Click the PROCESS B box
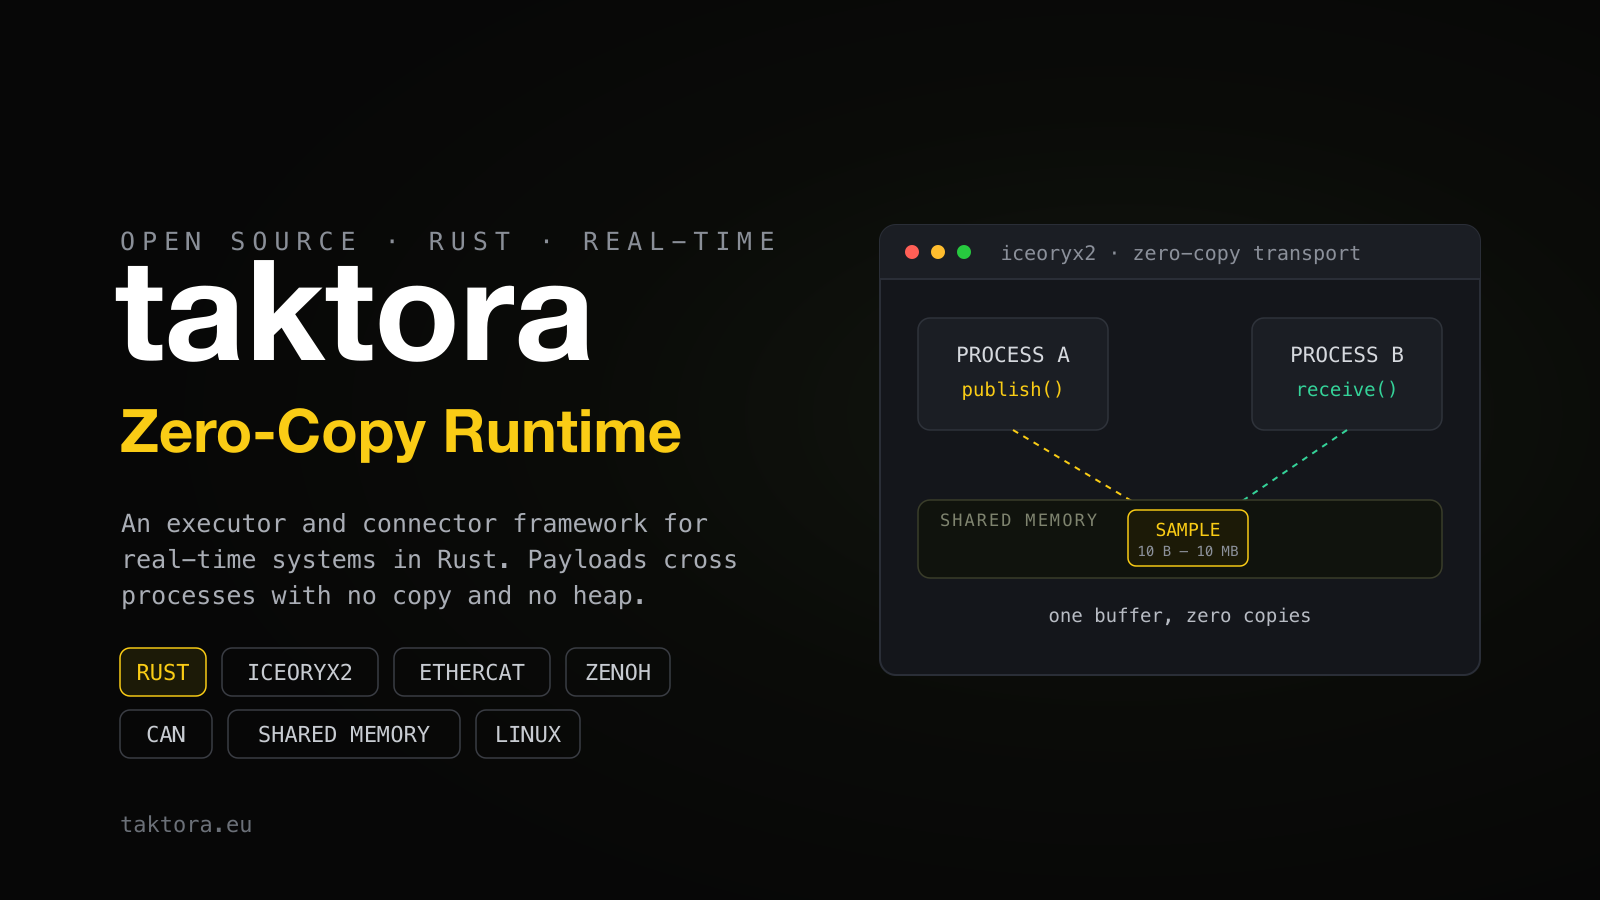This screenshot has width=1600, height=900. [1347, 374]
